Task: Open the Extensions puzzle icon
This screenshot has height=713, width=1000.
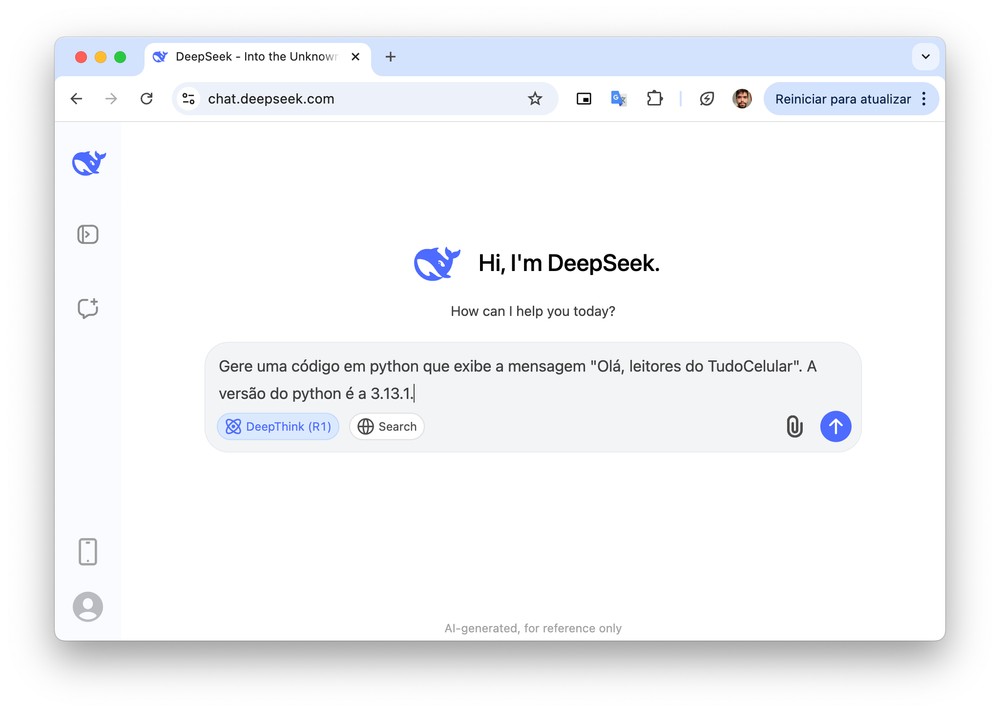Action: 654,99
